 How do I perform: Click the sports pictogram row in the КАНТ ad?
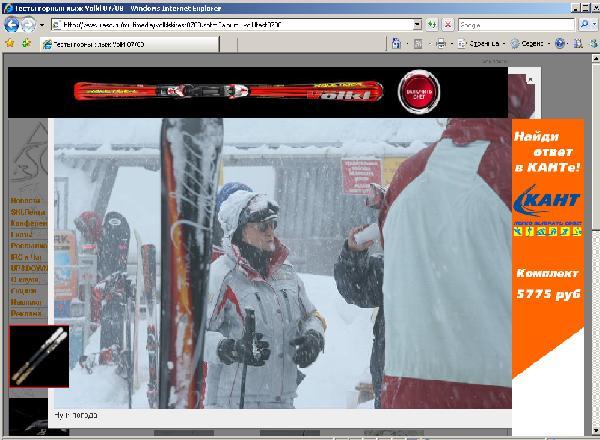click(x=548, y=231)
